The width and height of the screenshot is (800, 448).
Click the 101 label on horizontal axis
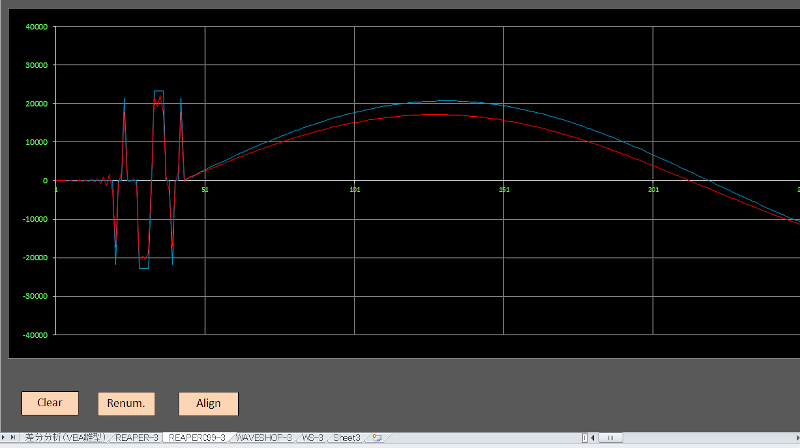click(x=354, y=189)
